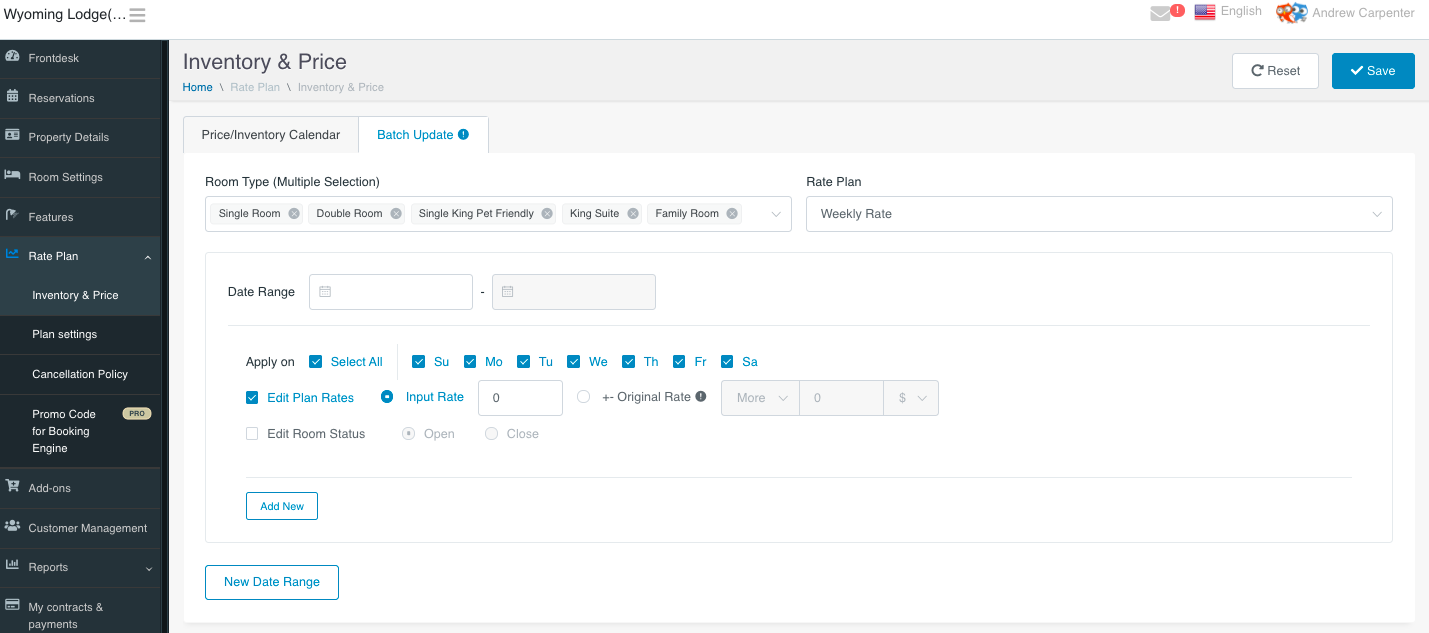Click the Batch Update info icon
The image size is (1429, 633).
pyautogui.click(x=464, y=134)
